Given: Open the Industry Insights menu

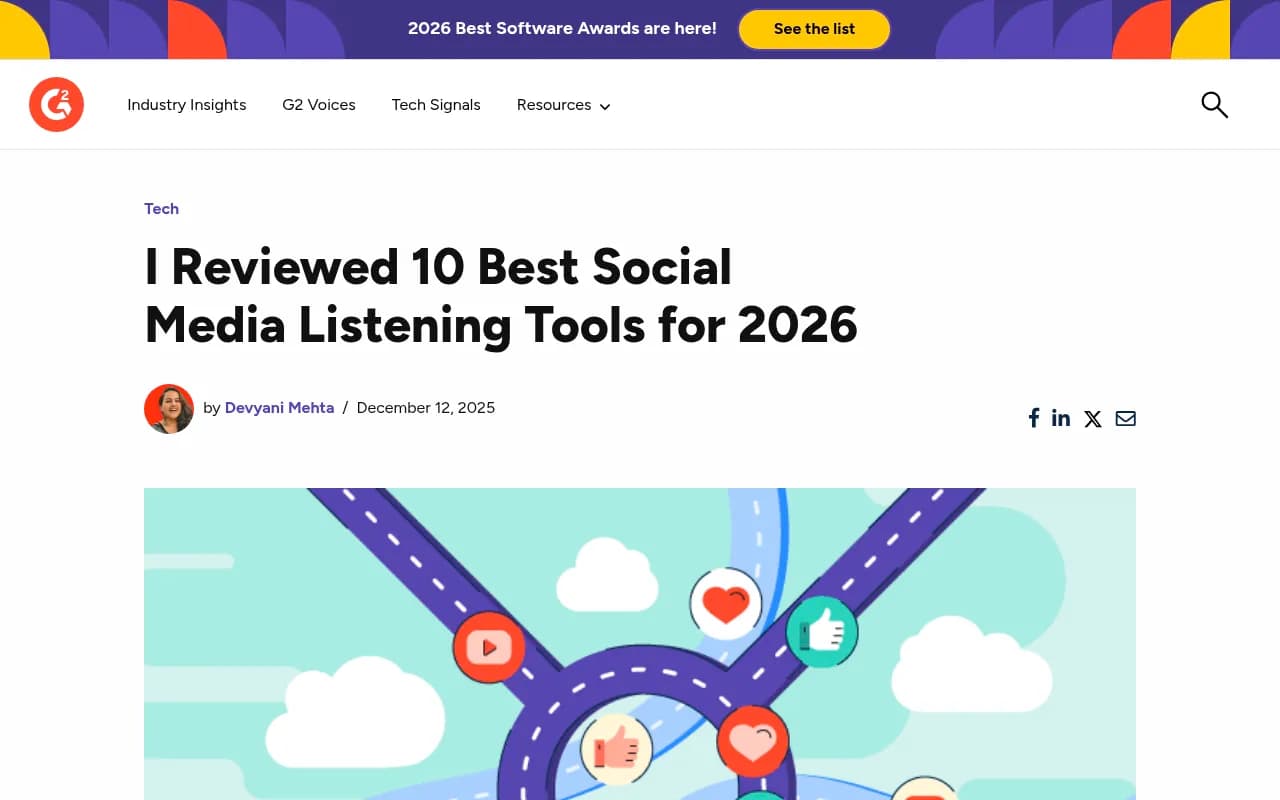Looking at the screenshot, I should [186, 104].
